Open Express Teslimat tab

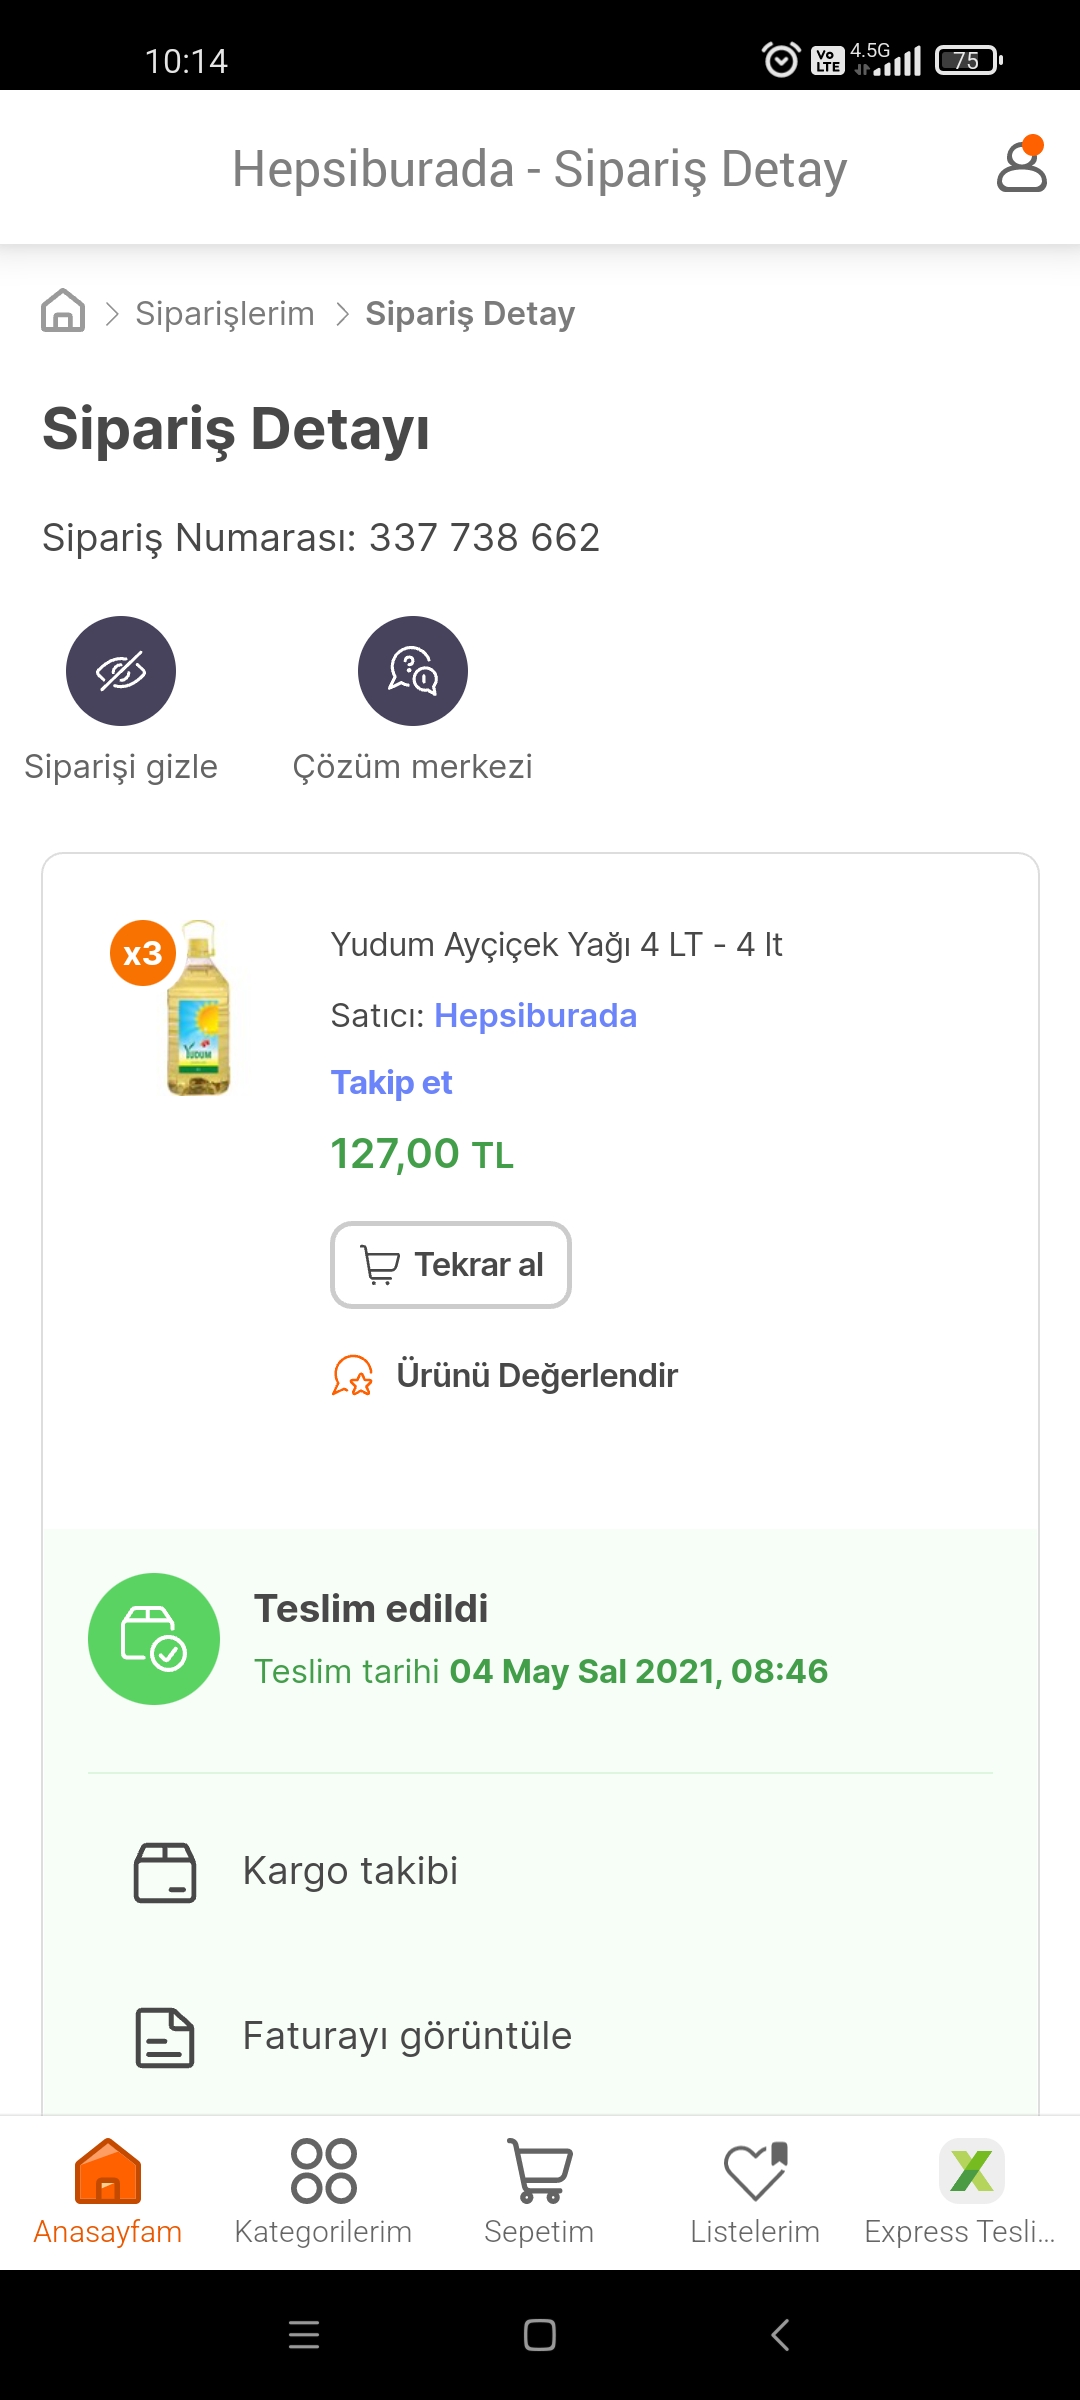tap(960, 2192)
